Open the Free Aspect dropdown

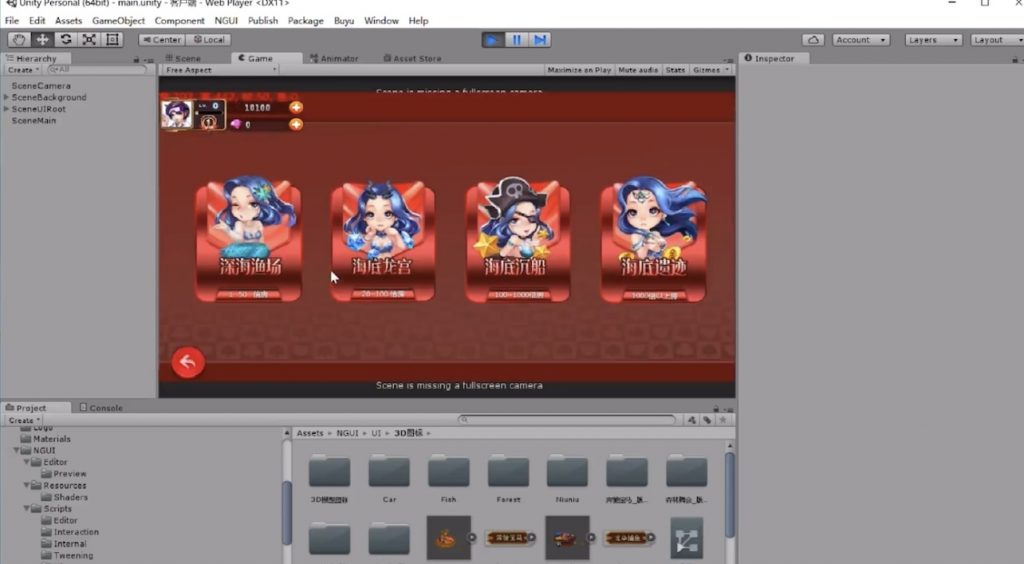tap(220, 70)
